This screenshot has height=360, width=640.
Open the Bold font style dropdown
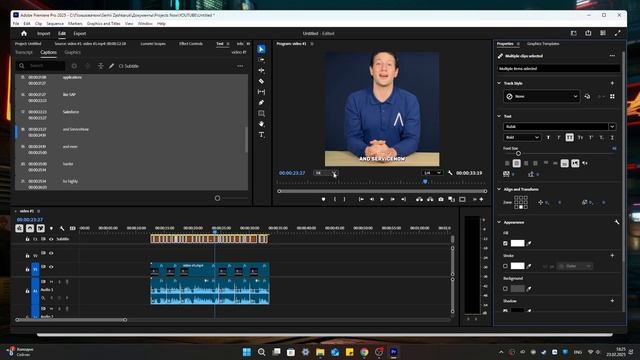(522, 138)
